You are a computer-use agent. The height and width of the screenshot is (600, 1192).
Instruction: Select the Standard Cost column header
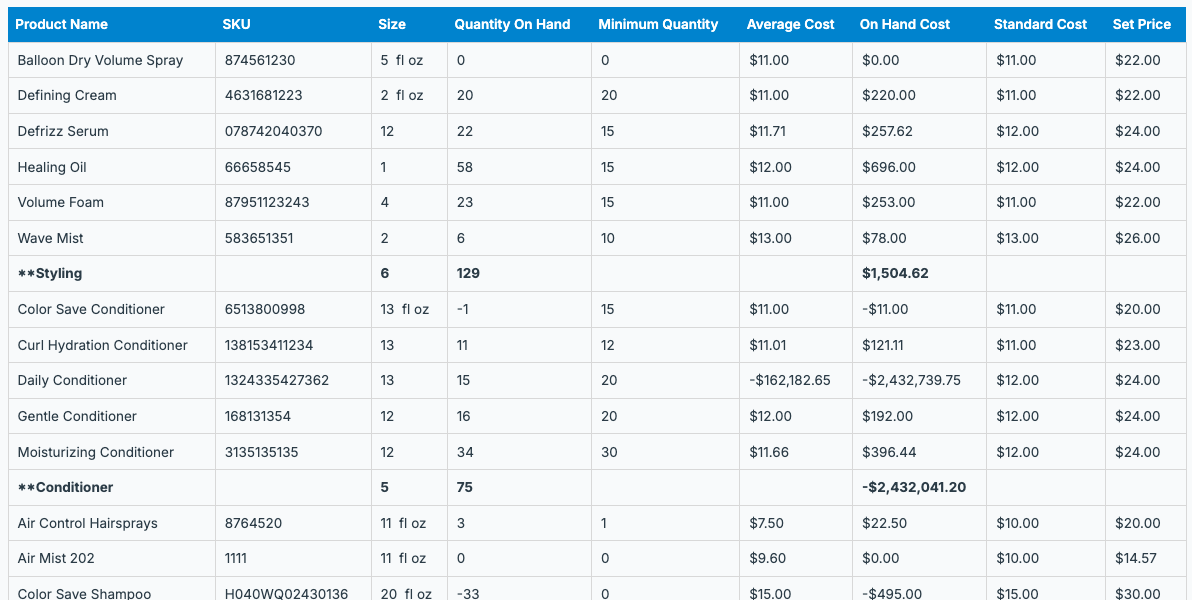click(1040, 24)
